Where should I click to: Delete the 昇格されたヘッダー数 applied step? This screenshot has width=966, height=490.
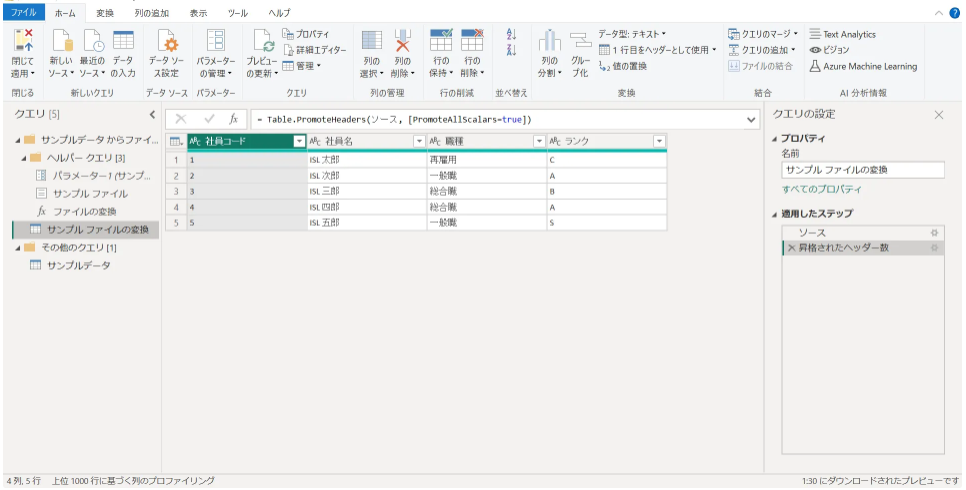click(x=791, y=248)
